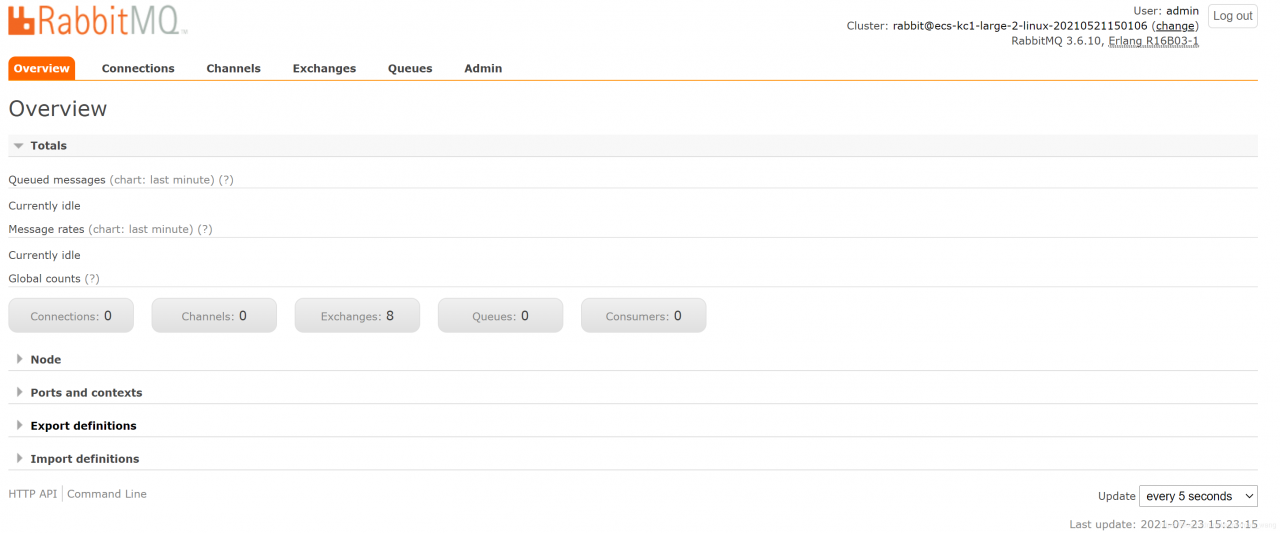Click the RabbitMQ logo
Image resolution: width=1280 pixels, height=533 pixels.
click(x=98, y=20)
